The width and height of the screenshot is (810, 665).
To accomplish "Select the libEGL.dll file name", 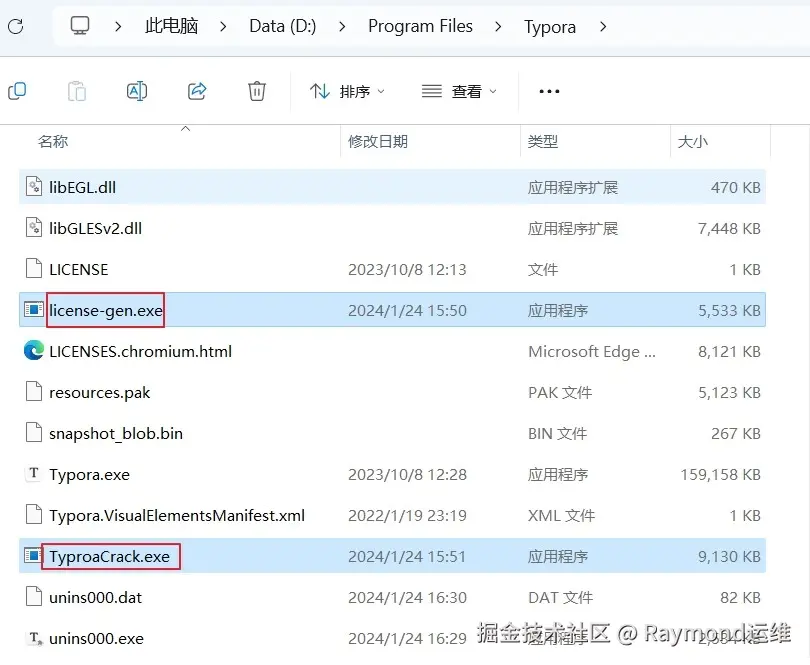I will coord(83,187).
